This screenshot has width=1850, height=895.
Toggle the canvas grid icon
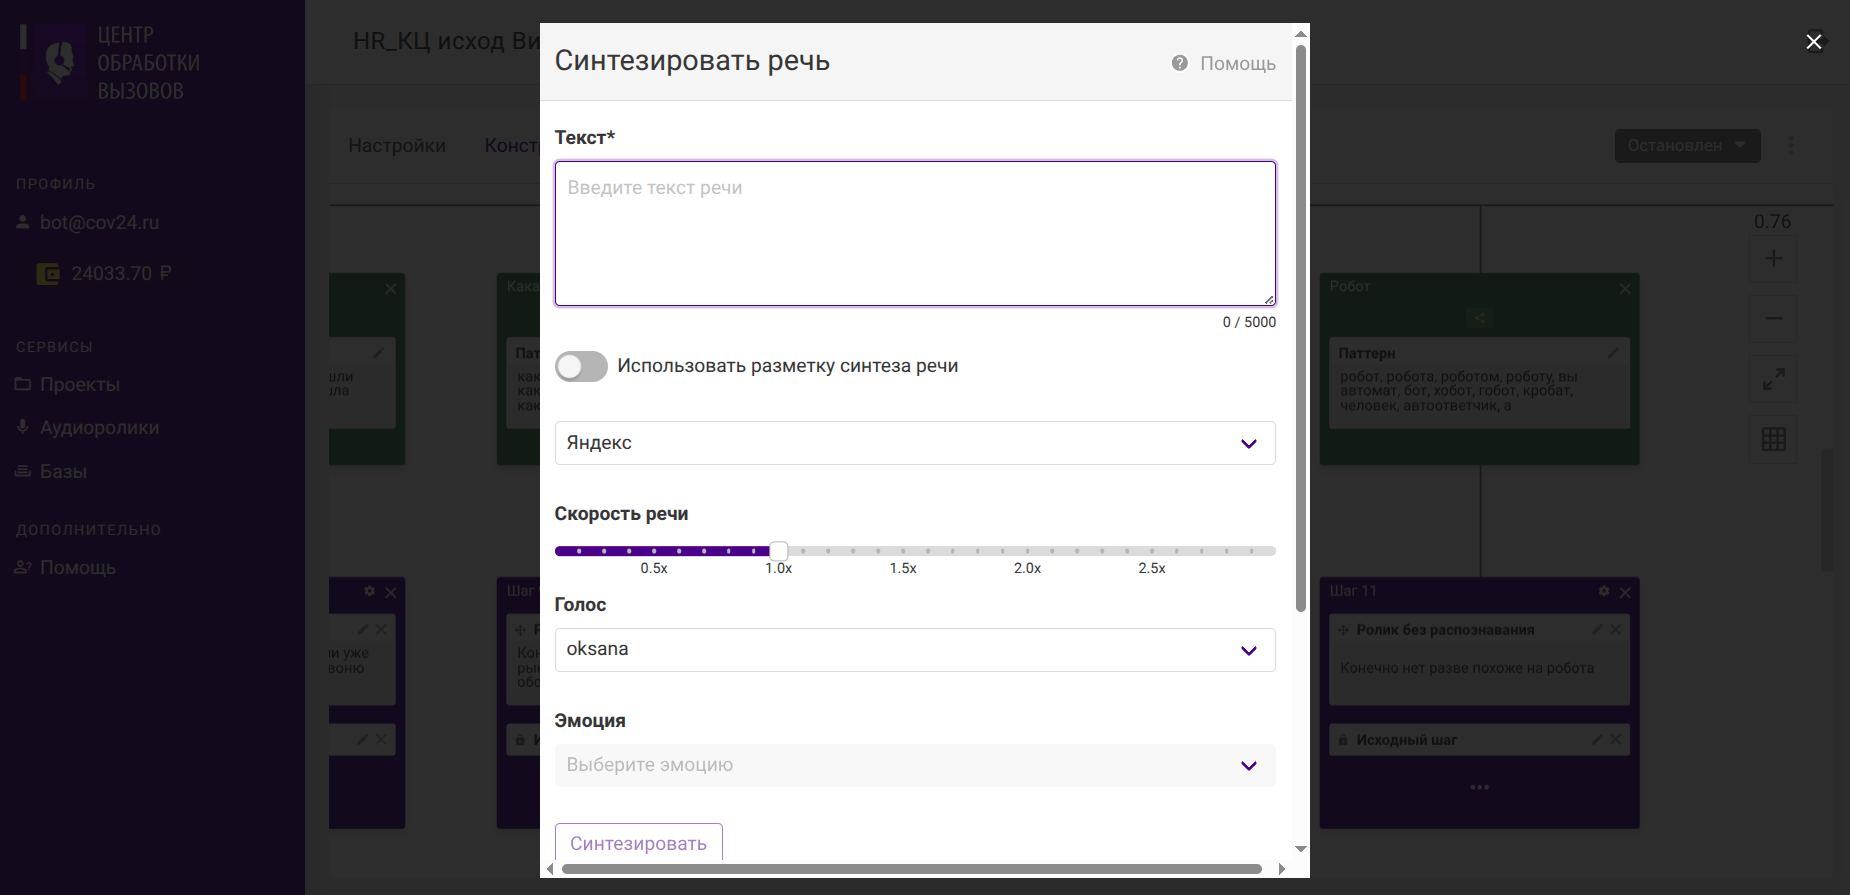click(x=1773, y=440)
